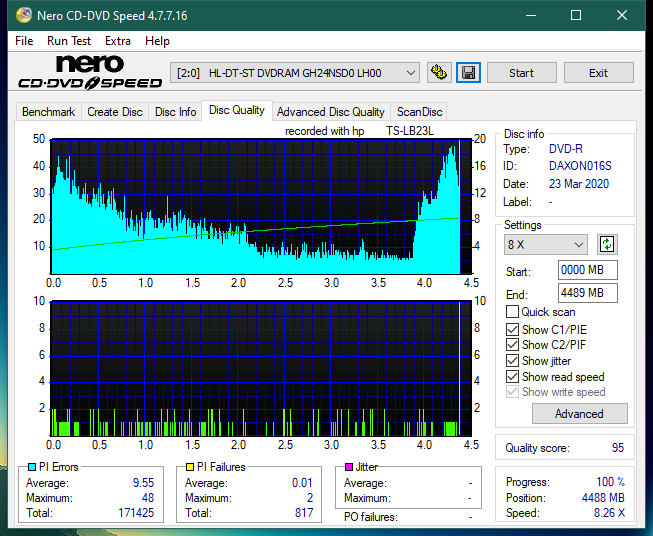Toggle Show C2/PIF checkbox

pos(512,345)
